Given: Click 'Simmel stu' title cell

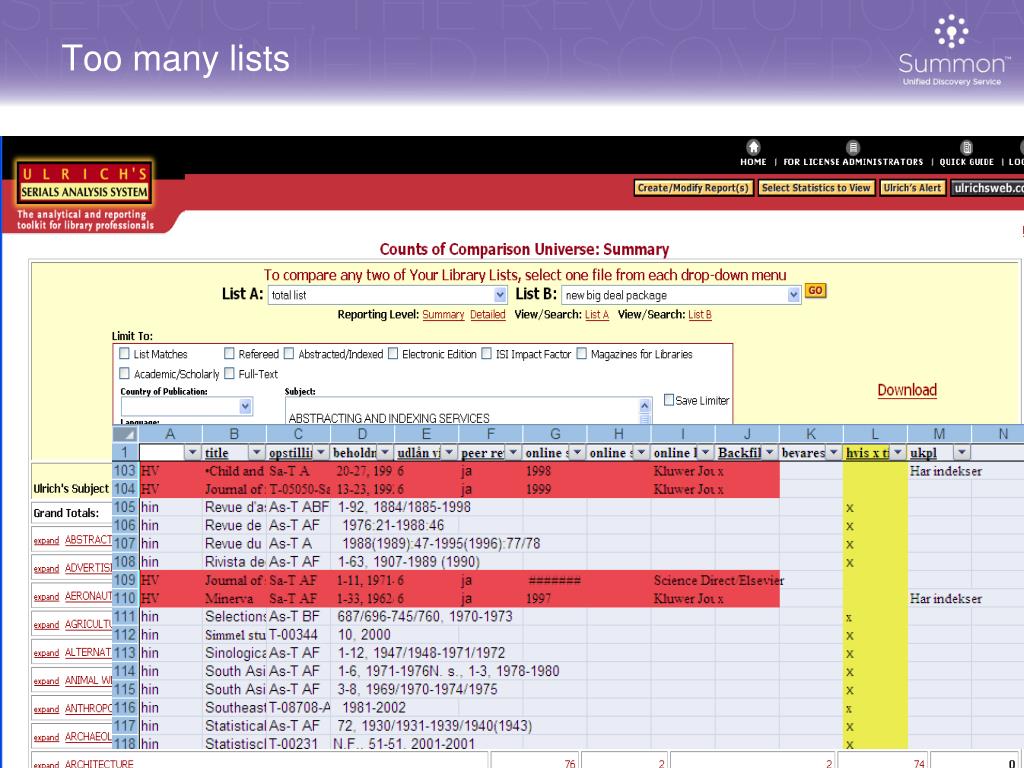Looking at the screenshot, I should pyautogui.click(x=235, y=635).
